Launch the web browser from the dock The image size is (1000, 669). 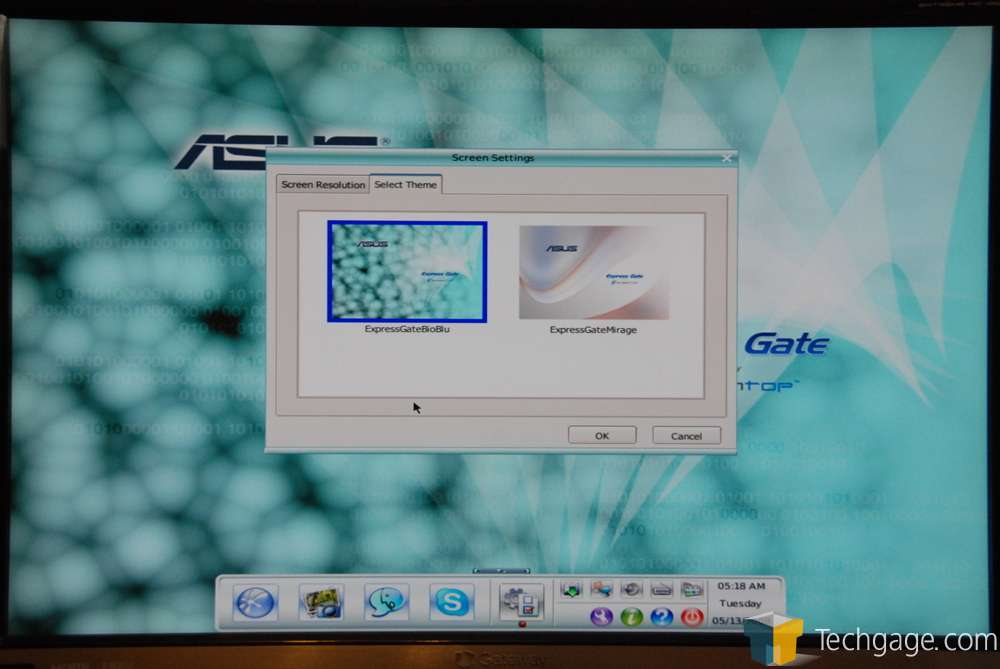(x=255, y=602)
